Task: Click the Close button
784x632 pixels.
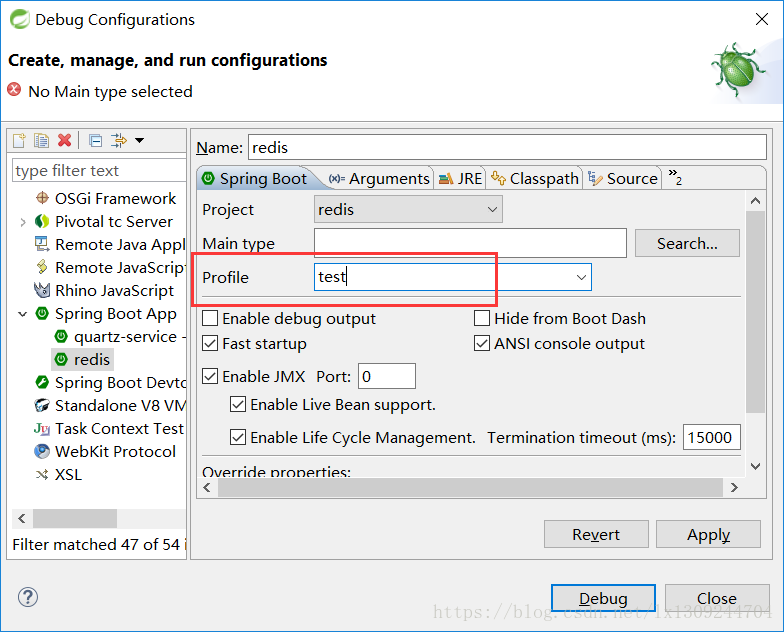Action: tap(717, 598)
